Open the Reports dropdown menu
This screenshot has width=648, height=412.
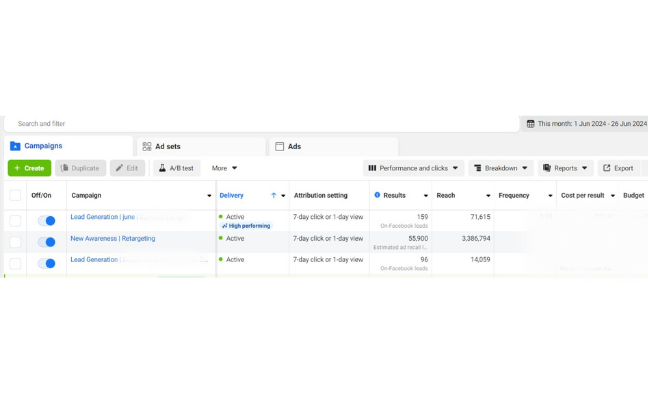point(566,168)
